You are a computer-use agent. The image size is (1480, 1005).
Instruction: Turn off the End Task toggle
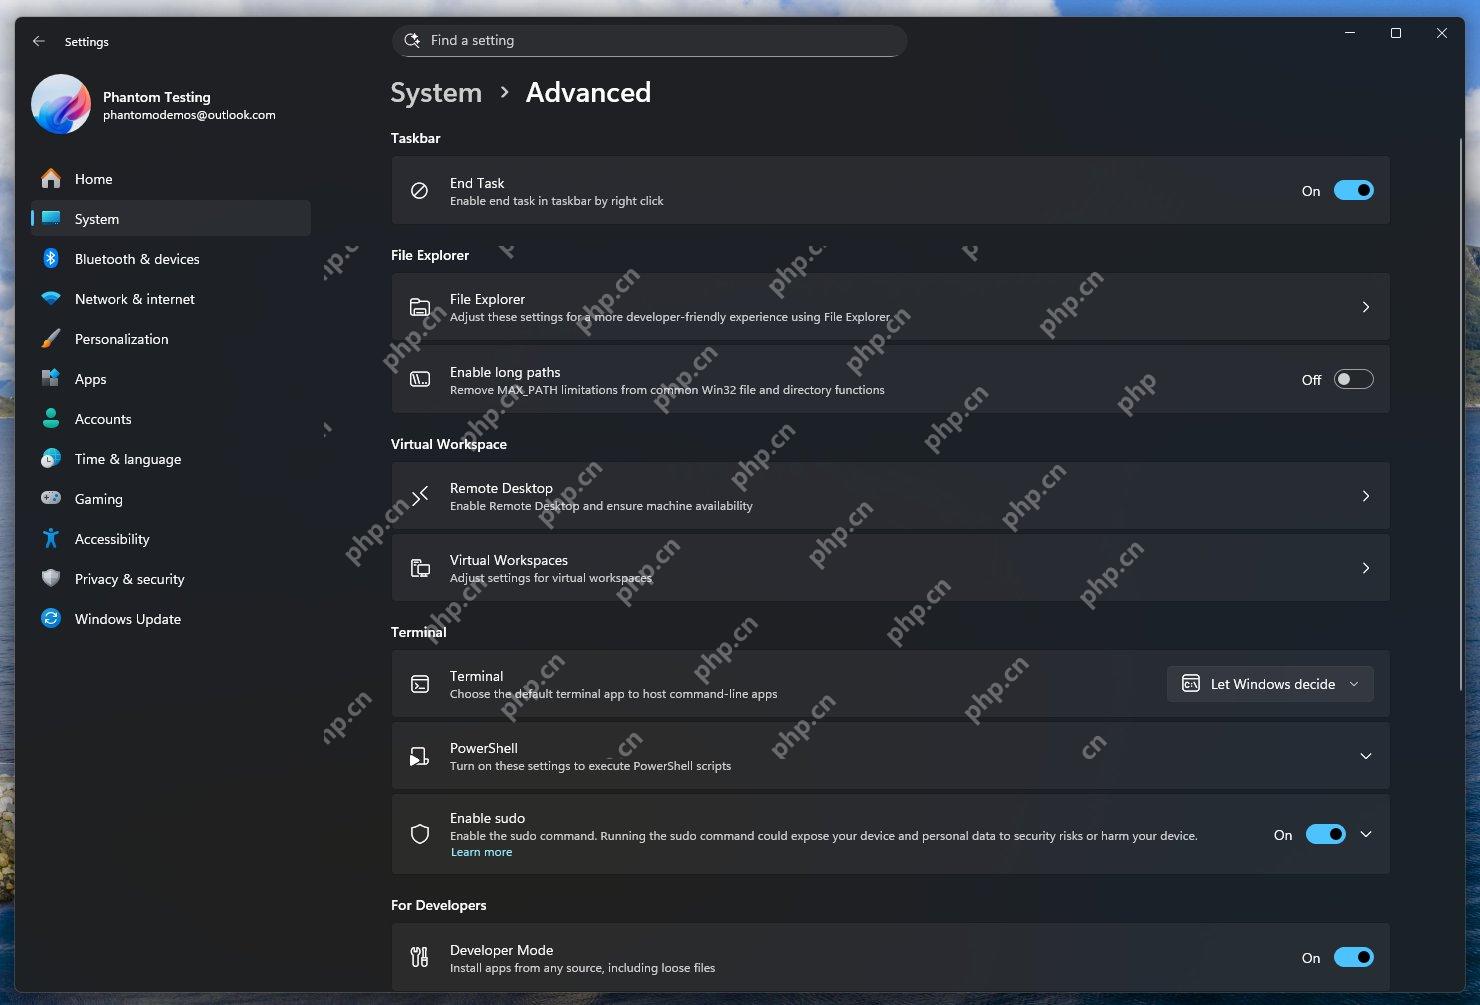pyautogui.click(x=1354, y=191)
